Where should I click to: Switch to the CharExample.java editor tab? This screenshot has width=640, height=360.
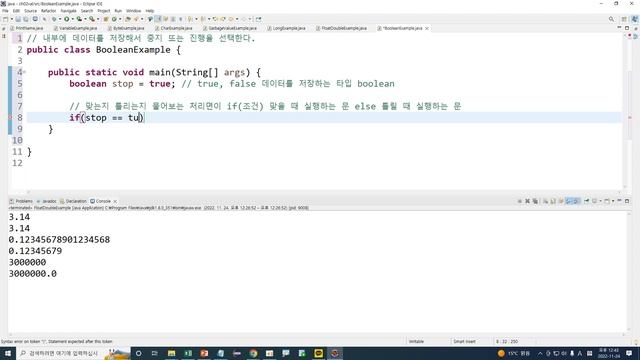173,28
